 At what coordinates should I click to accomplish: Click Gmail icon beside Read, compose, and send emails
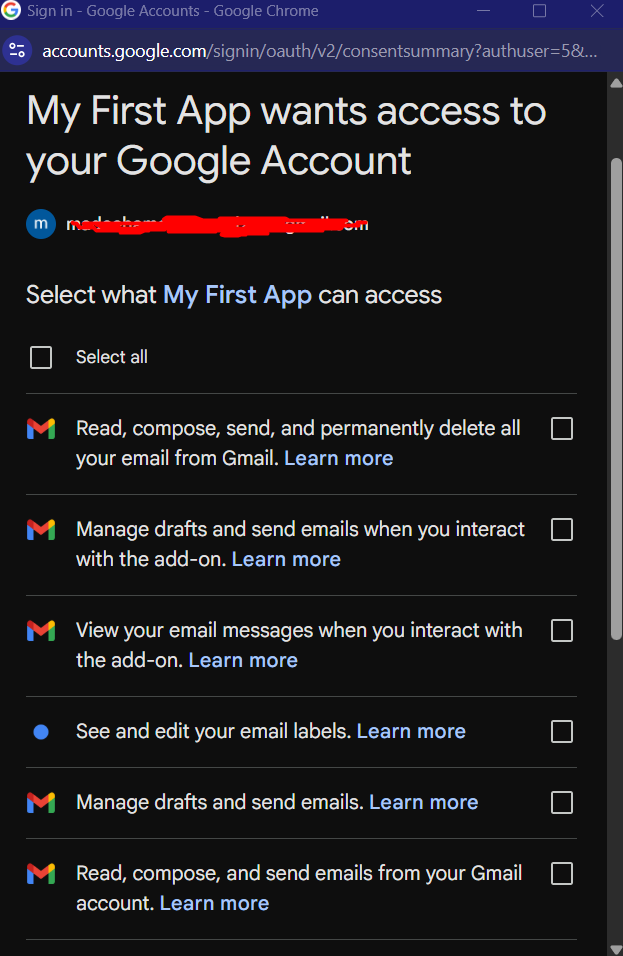point(41,874)
